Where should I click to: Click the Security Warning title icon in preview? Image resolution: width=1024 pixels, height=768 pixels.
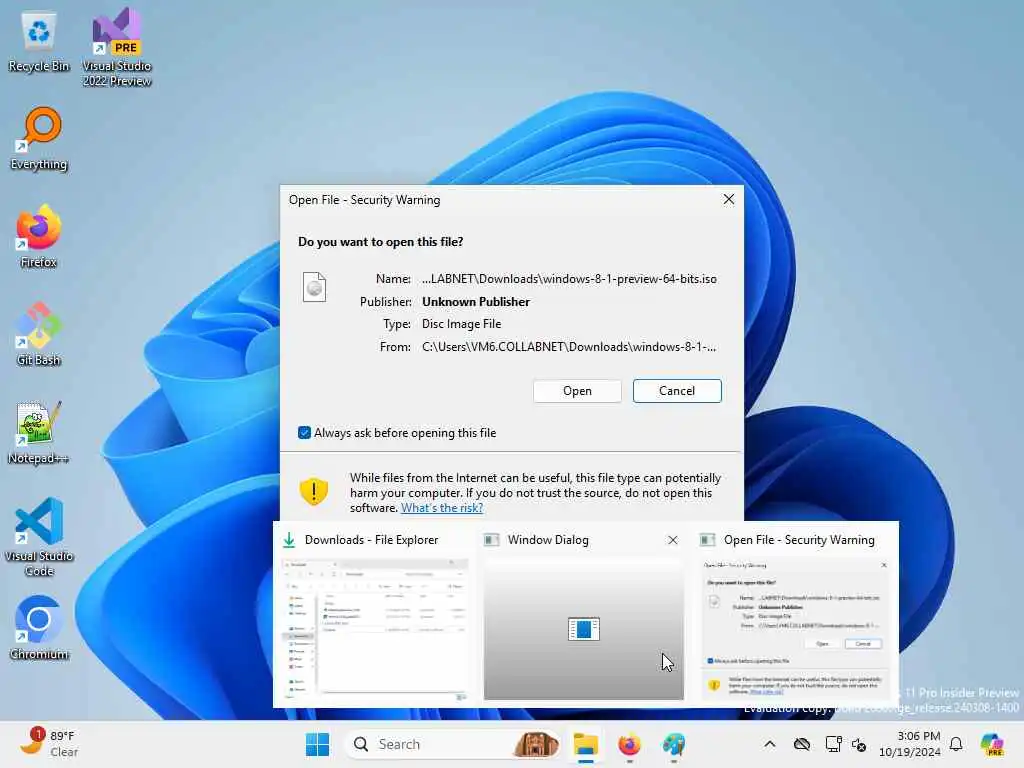point(707,540)
